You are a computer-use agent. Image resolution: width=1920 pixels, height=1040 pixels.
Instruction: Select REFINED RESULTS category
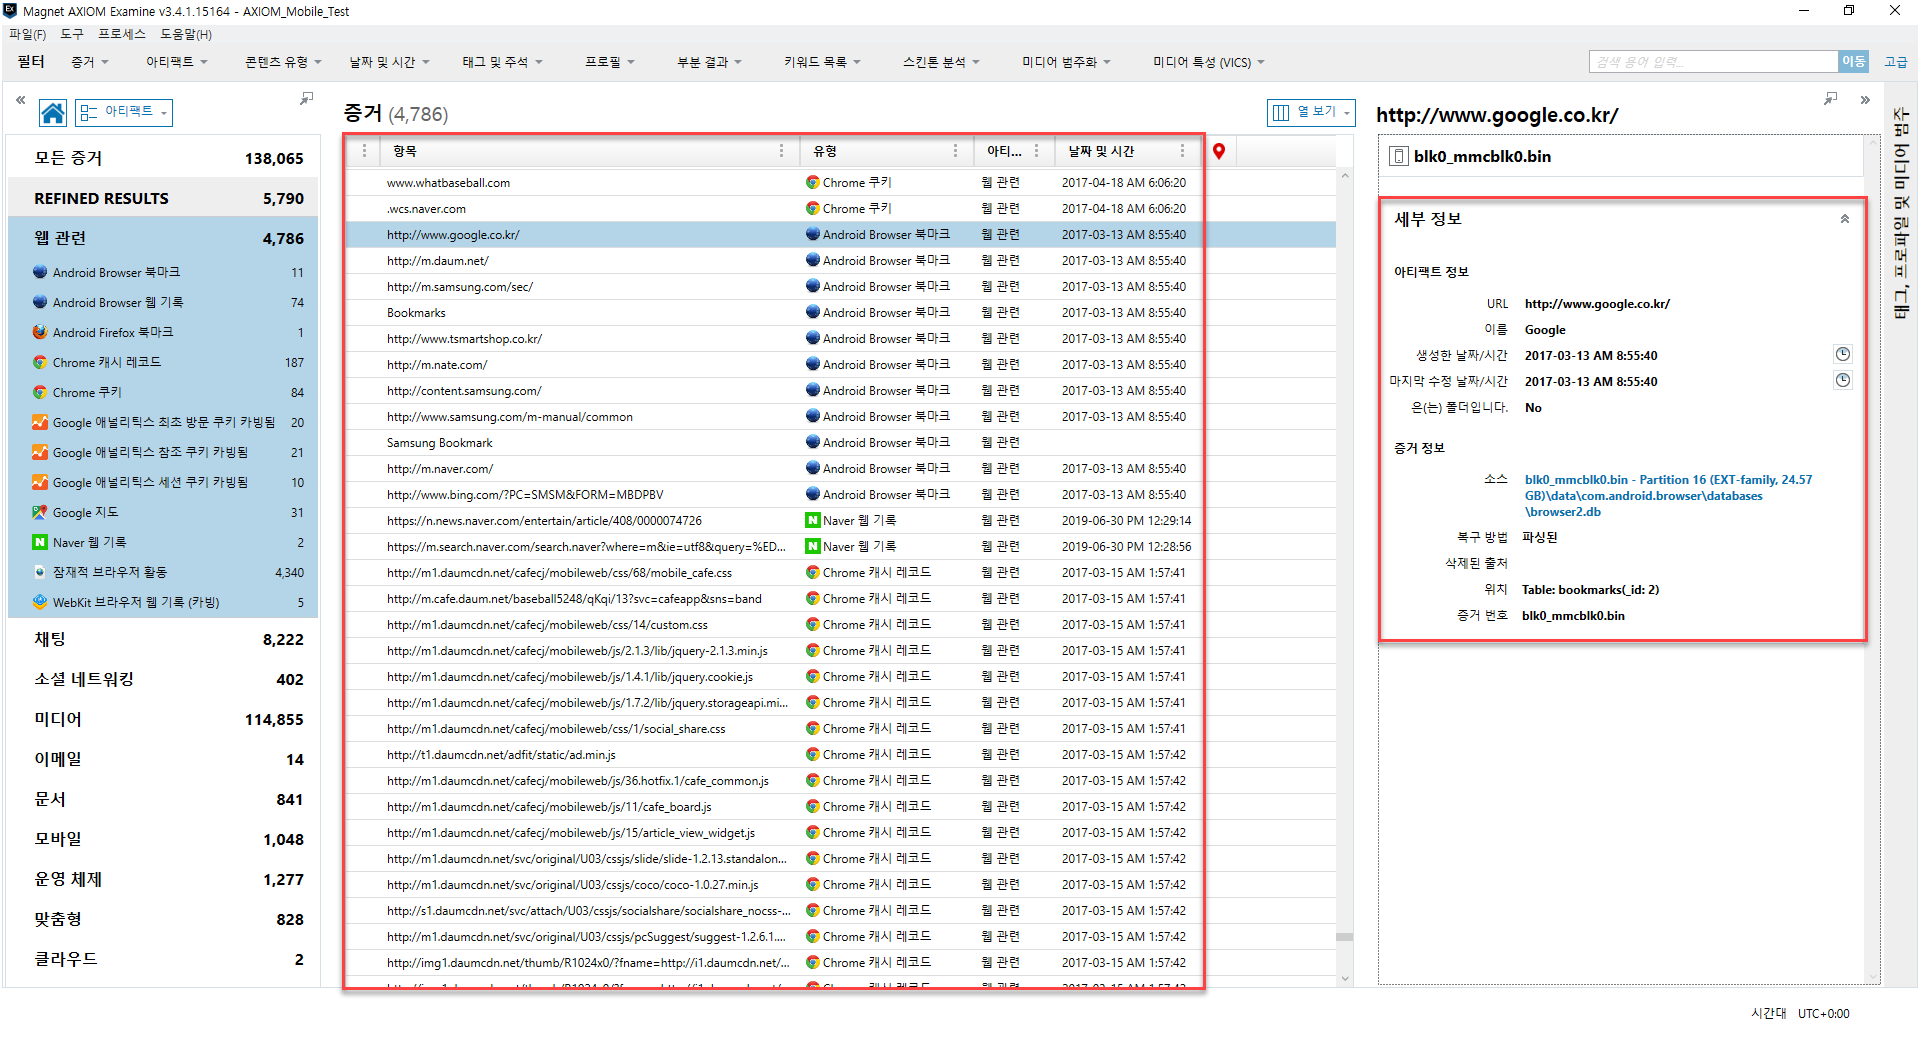[163, 198]
